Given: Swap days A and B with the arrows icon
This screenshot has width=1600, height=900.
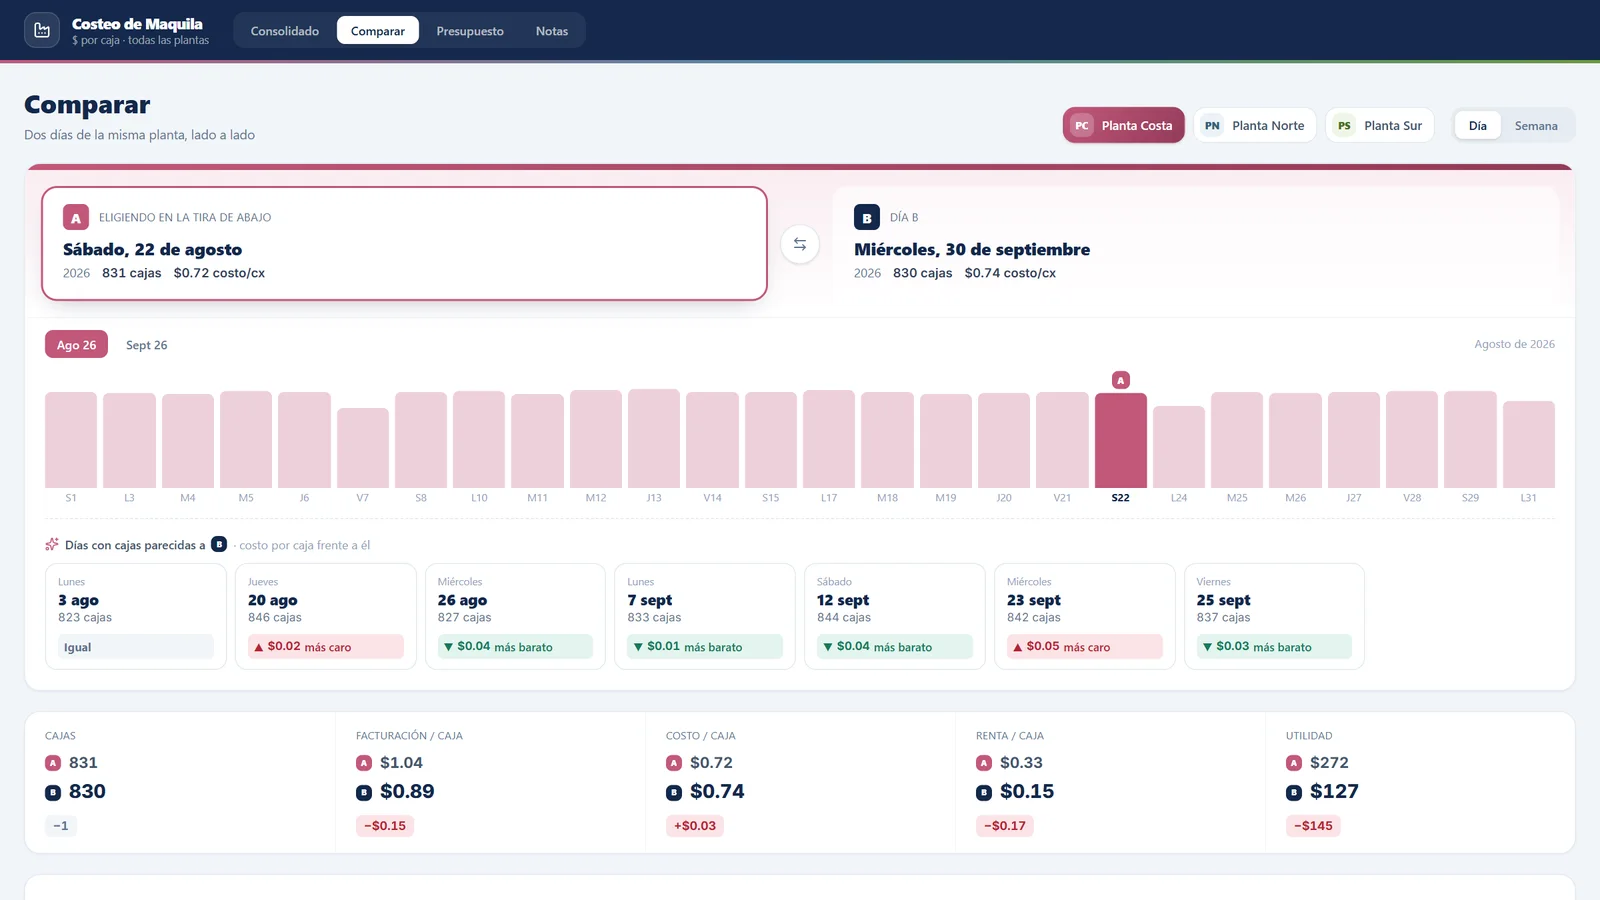Looking at the screenshot, I should point(800,244).
